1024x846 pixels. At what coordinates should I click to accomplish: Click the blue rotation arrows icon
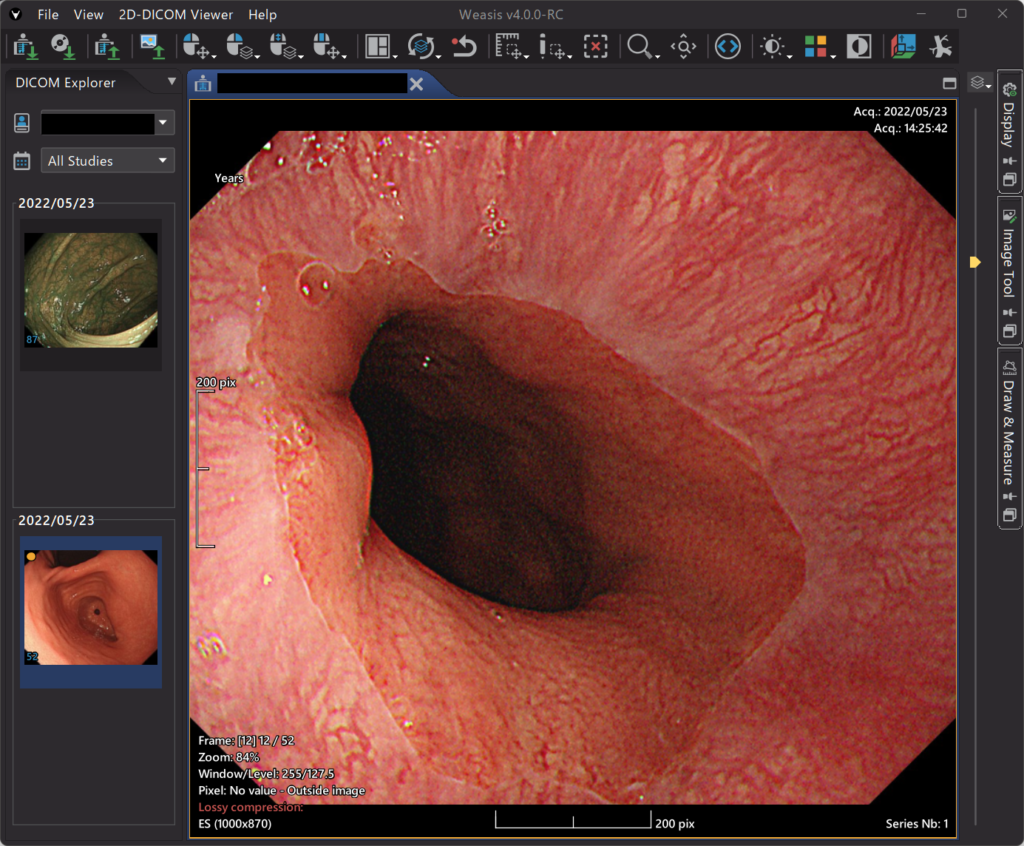click(728, 47)
